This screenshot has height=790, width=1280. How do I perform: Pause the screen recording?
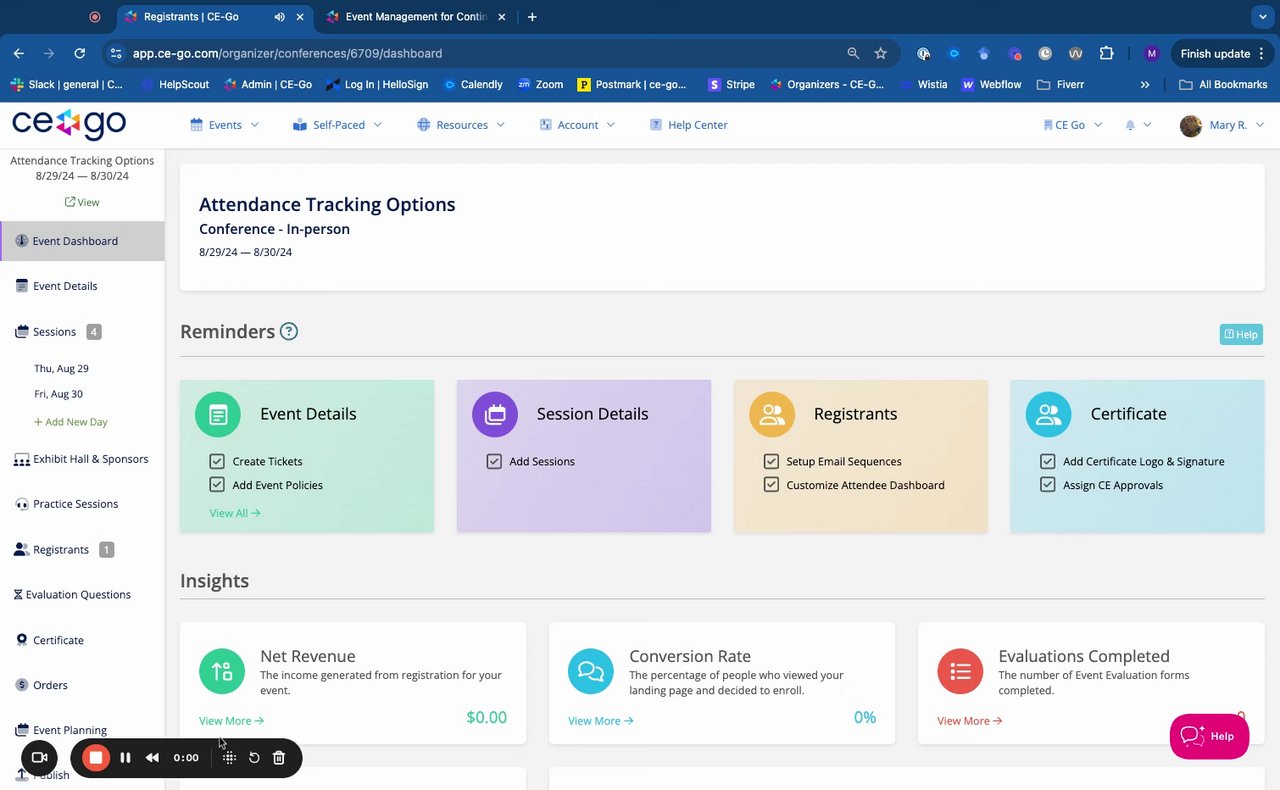tap(125, 758)
